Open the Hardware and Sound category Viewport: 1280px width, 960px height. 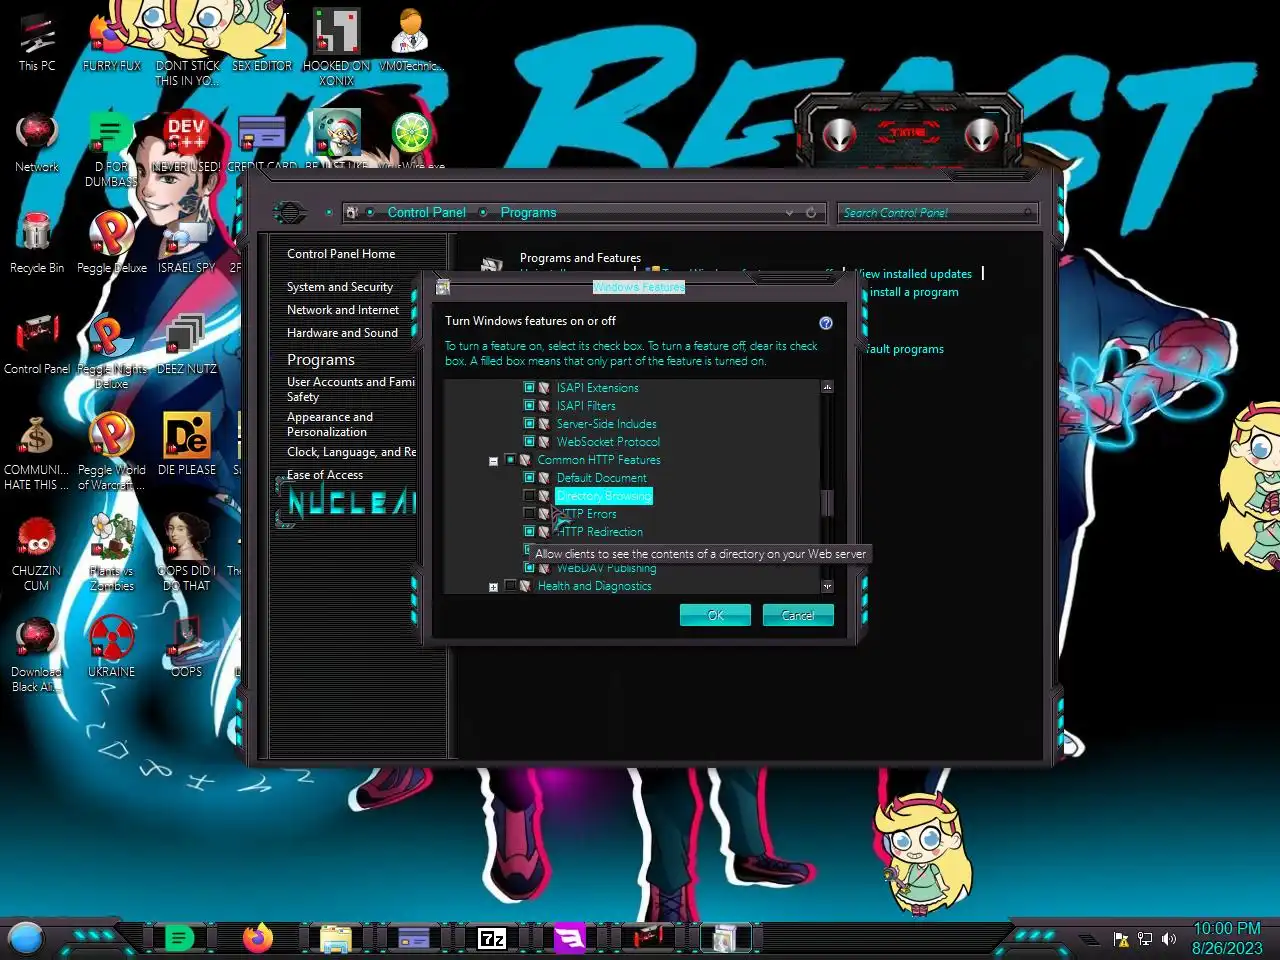pos(342,333)
